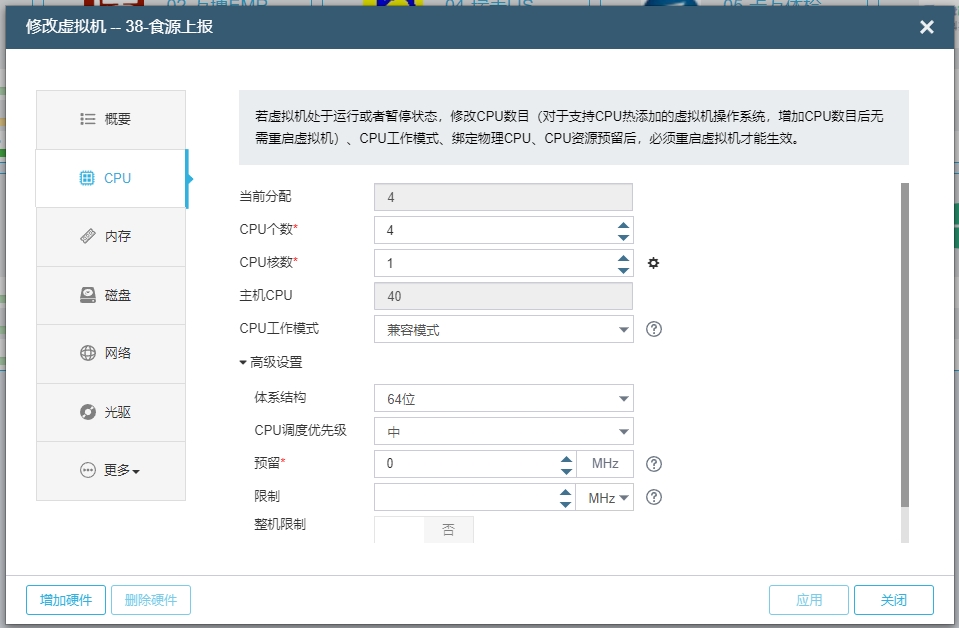
Task: Select the 网络 network tab
Action: point(111,353)
